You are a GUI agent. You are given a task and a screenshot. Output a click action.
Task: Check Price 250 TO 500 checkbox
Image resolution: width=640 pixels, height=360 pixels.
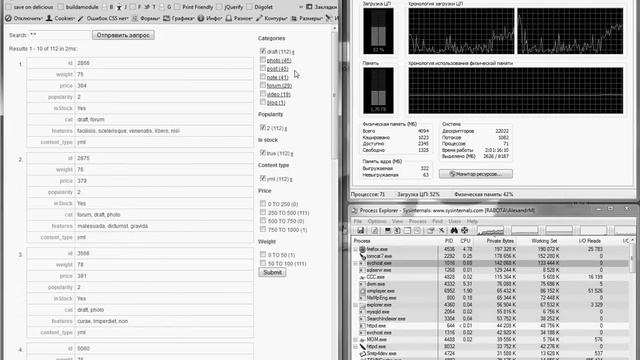tap(262, 212)
